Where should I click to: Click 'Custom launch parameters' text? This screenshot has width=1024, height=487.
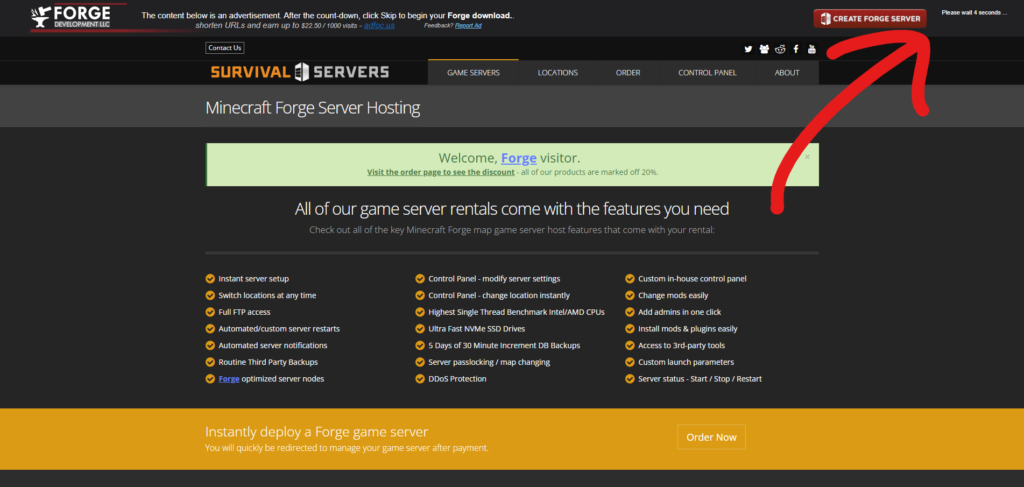click(x=686, y=362)
